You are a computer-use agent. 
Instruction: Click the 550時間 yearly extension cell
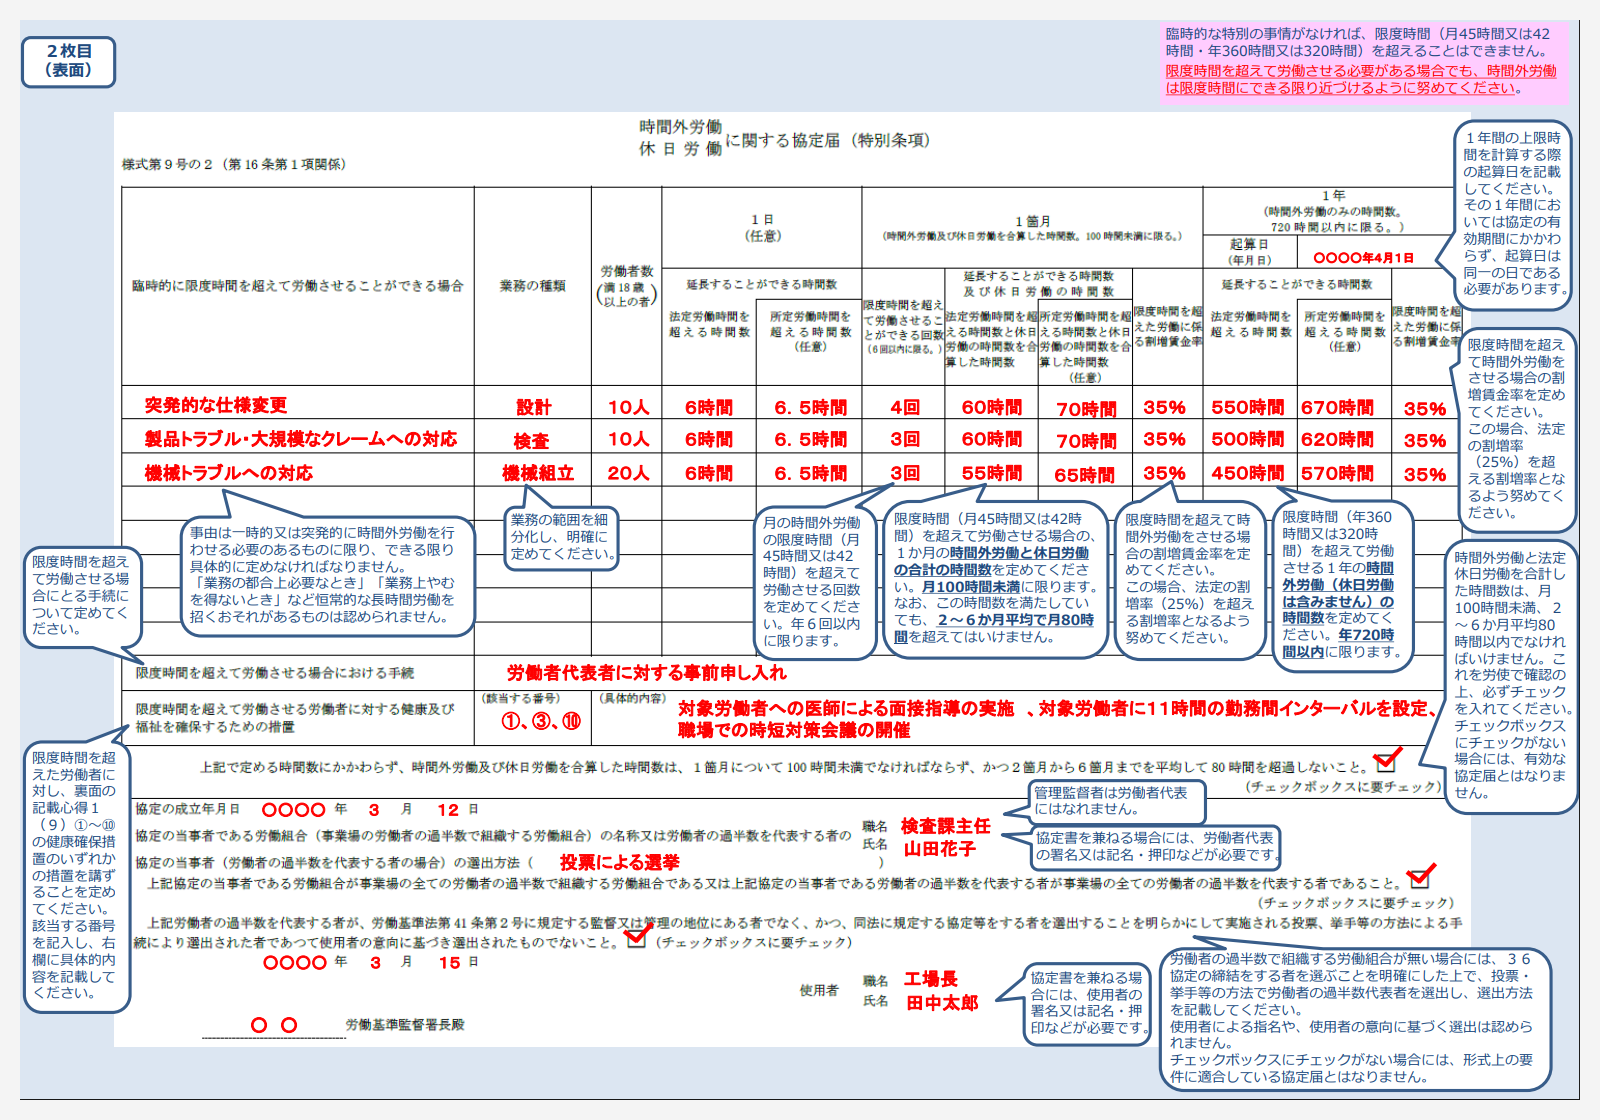coord(1246,407)
